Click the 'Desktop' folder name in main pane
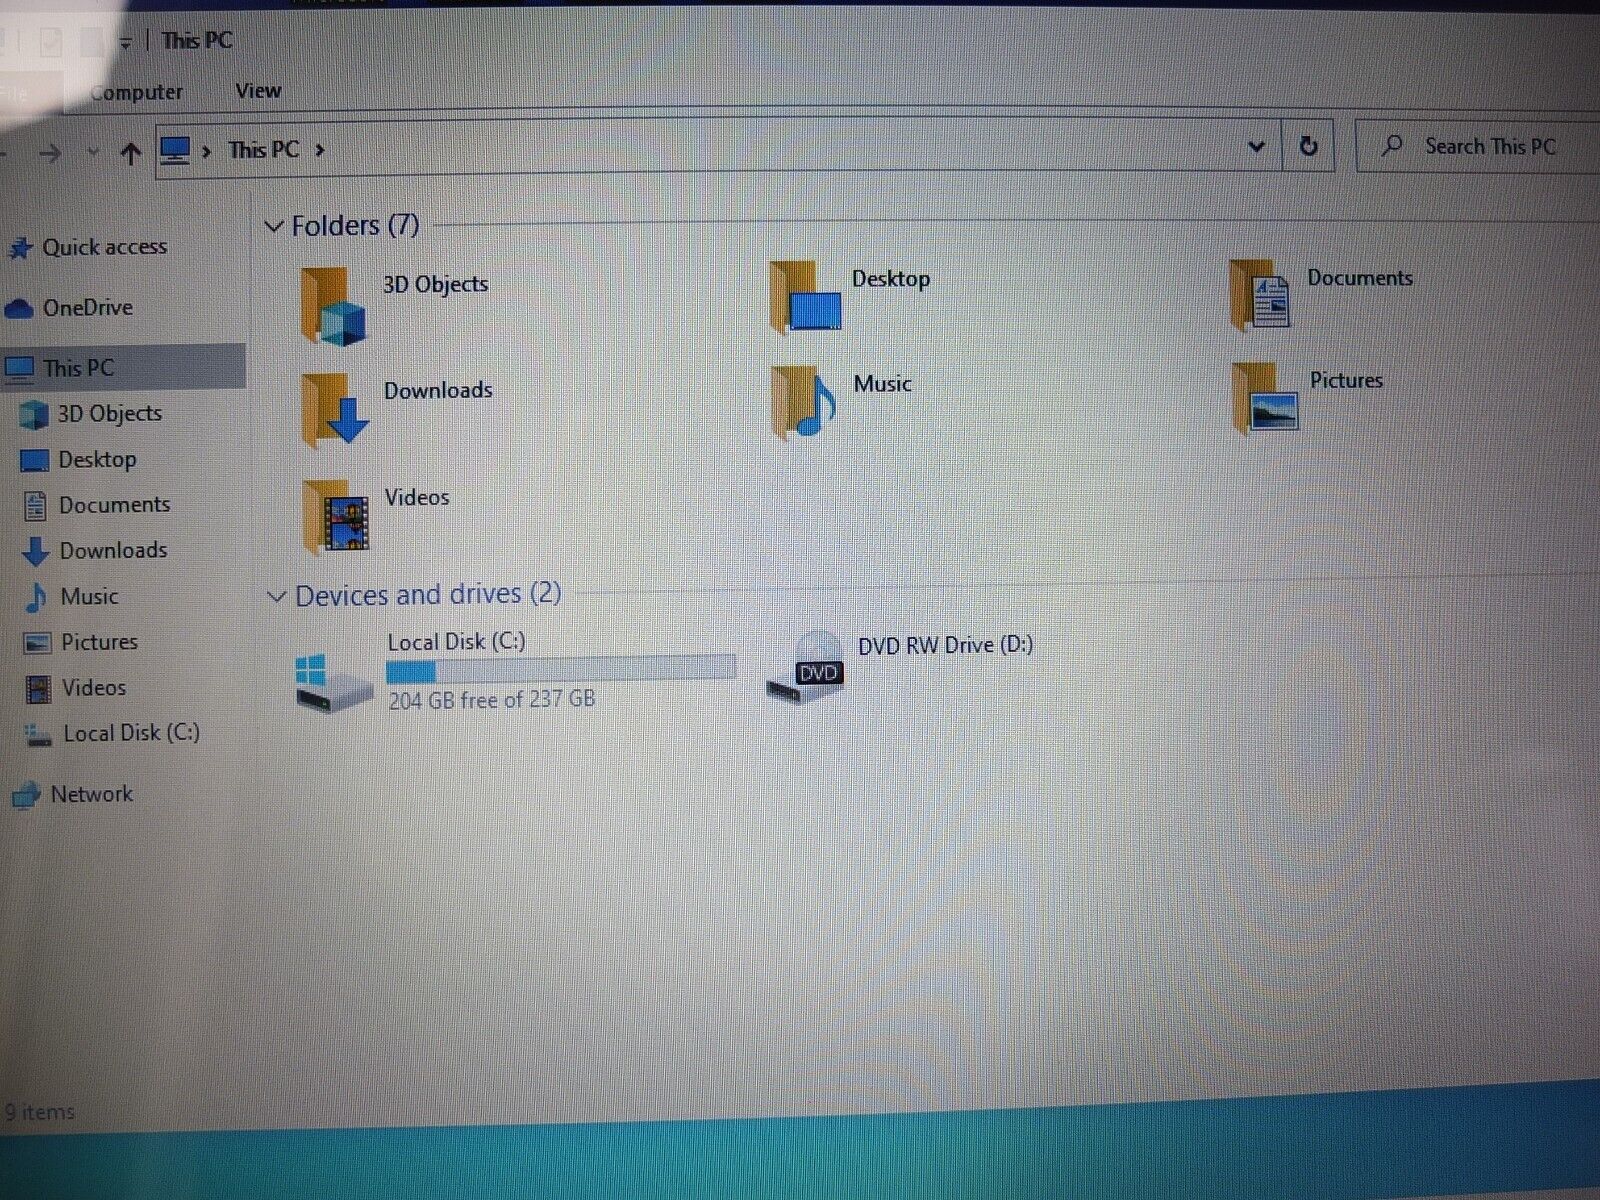This screenshot has width=1600, height=1200. tap(891, 279)
